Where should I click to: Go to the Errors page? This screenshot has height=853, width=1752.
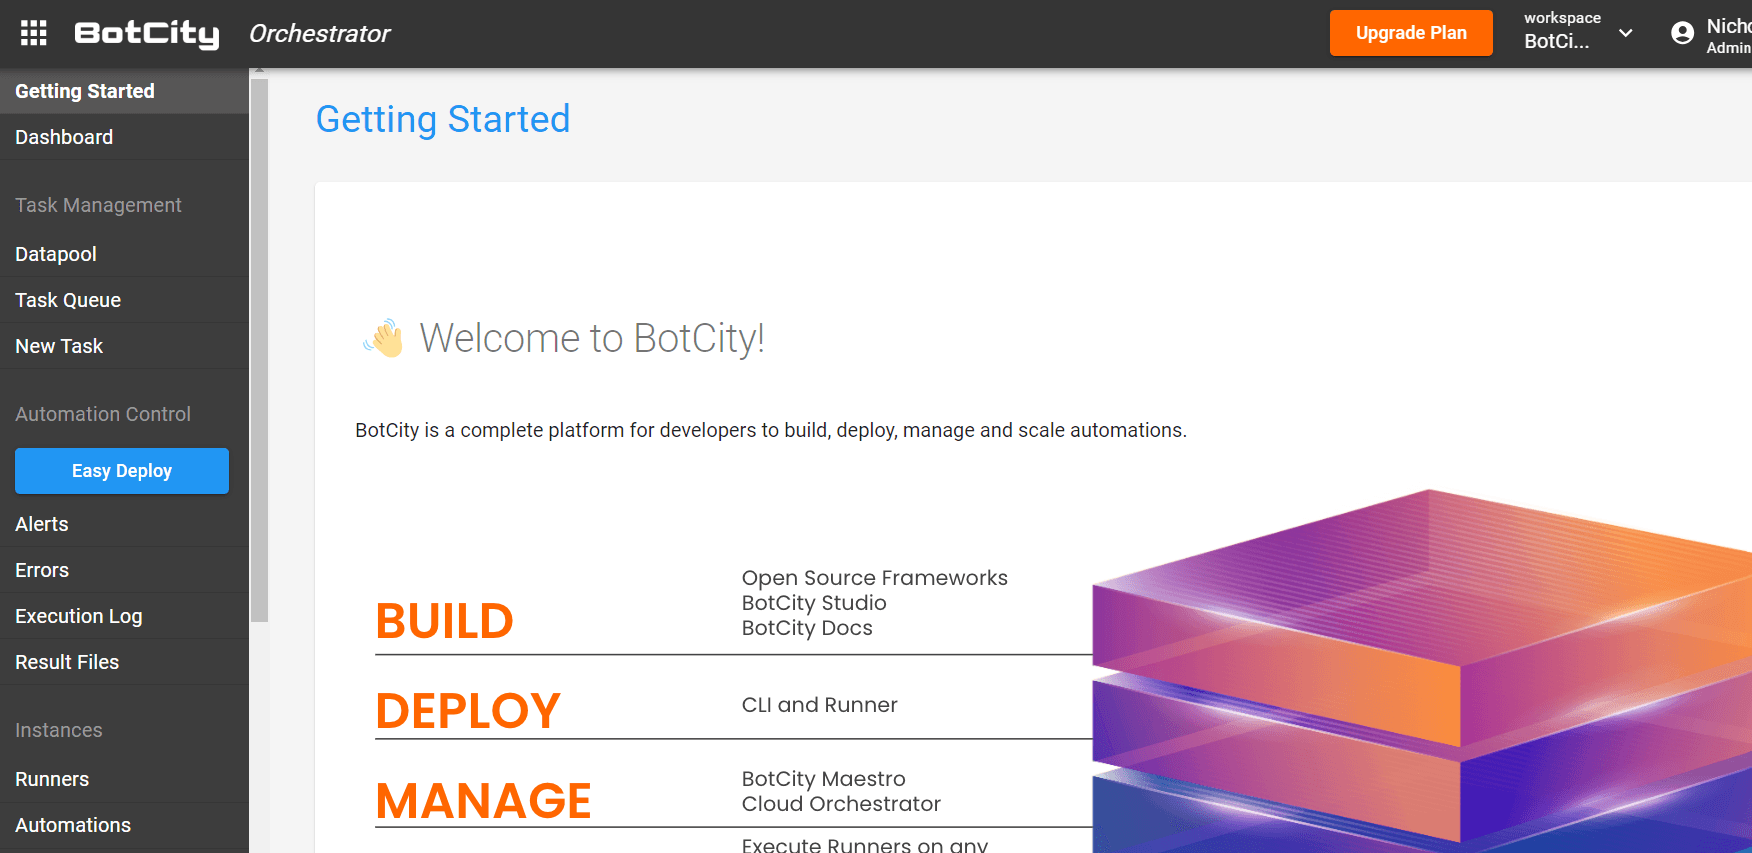click(124, 570)
